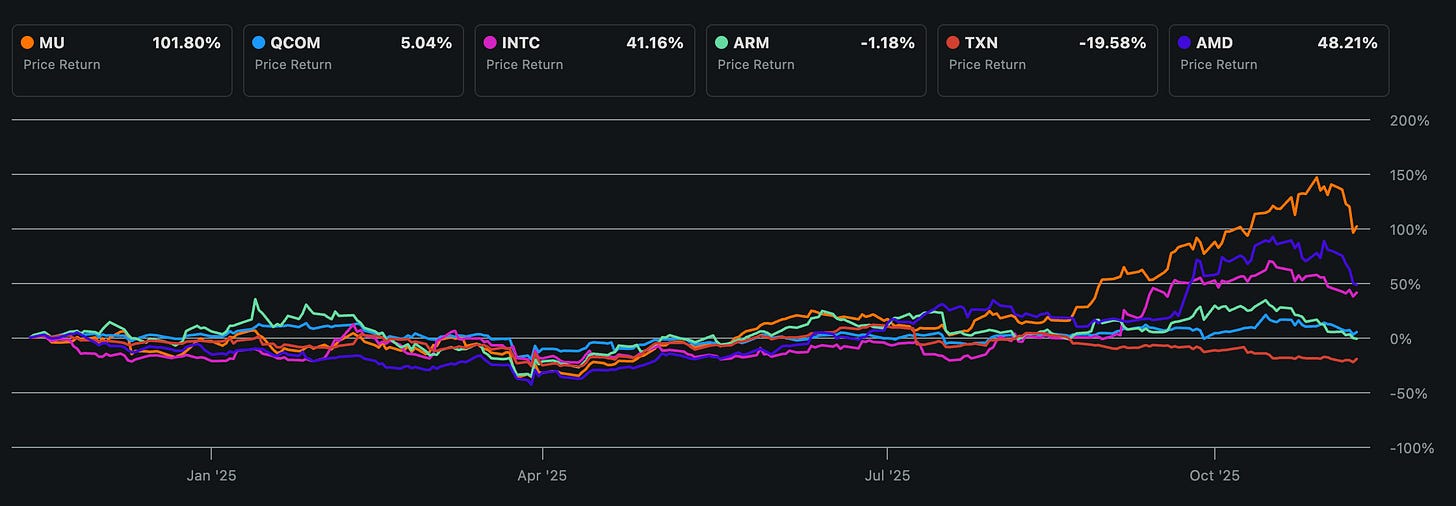Click the Jan '25 axis label

click(x=211, y=475)
